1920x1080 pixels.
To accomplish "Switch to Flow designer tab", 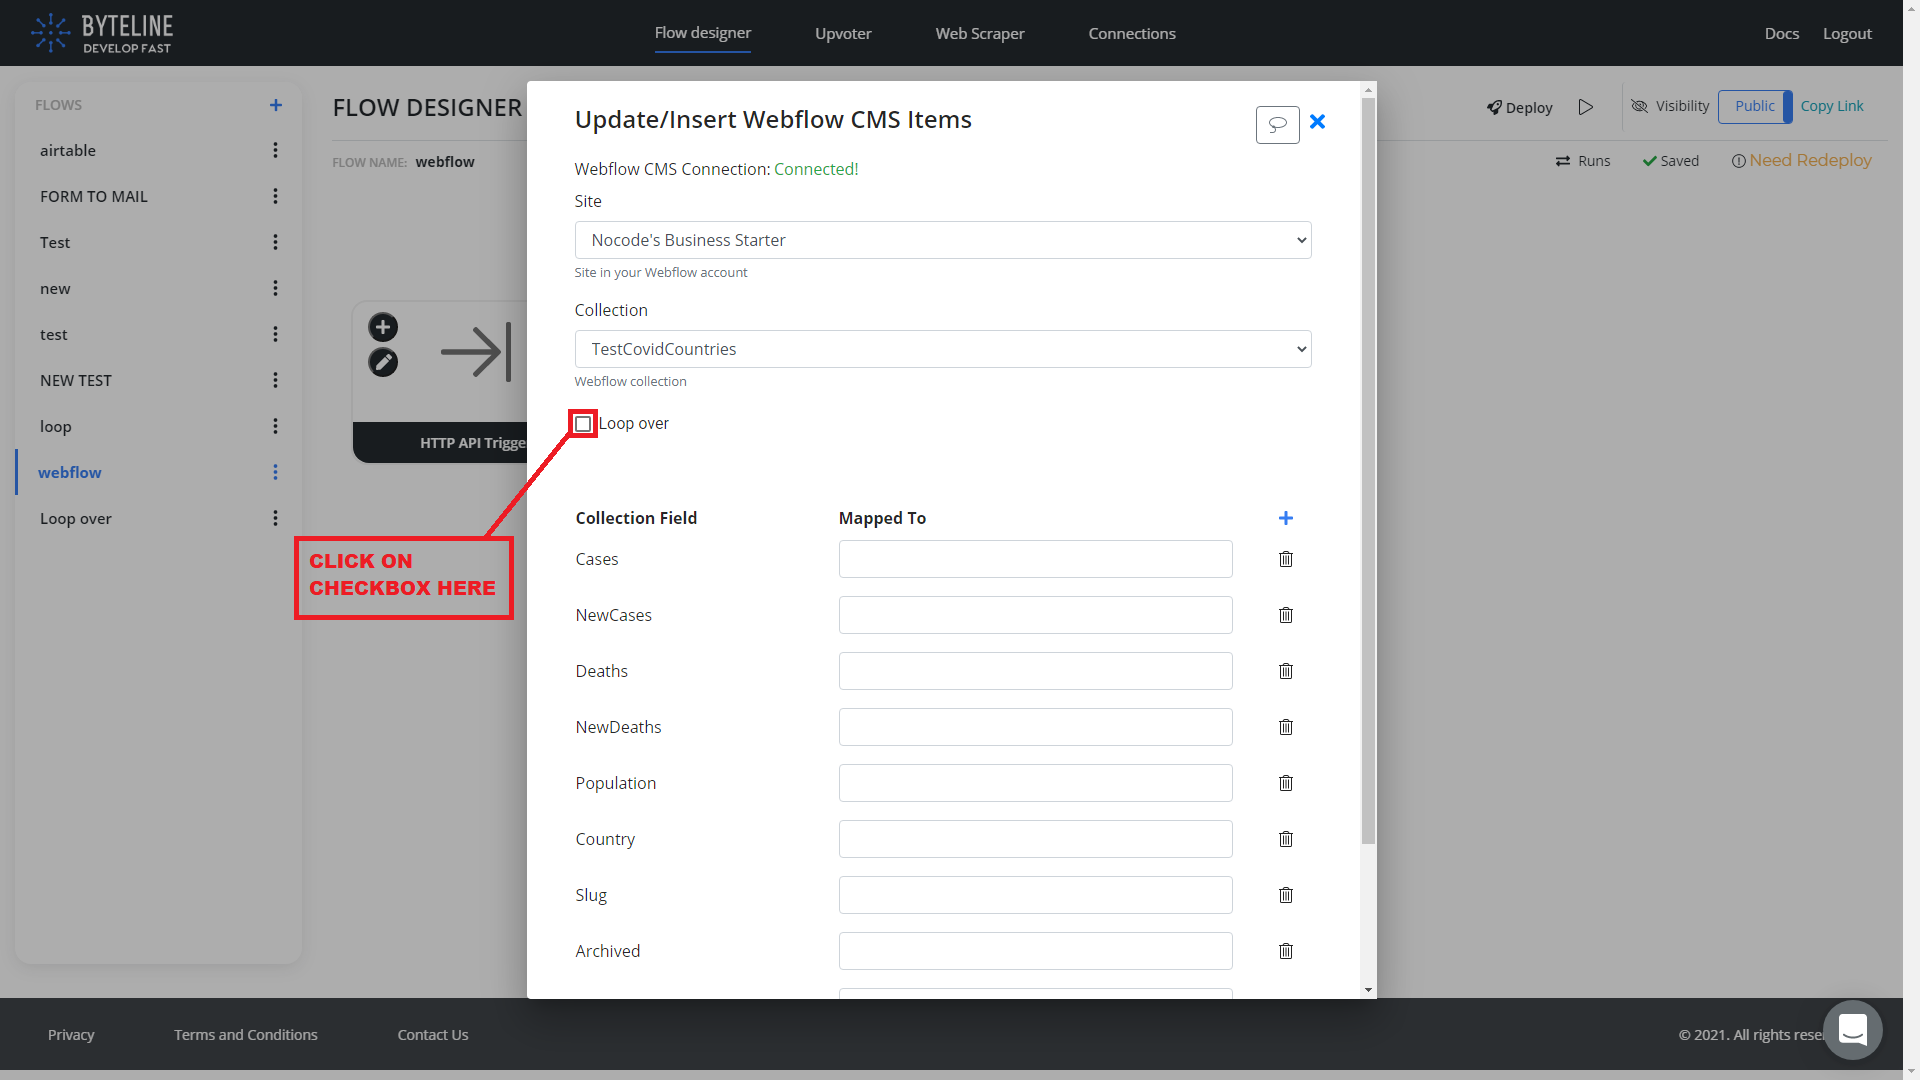I will click(703, 33).
